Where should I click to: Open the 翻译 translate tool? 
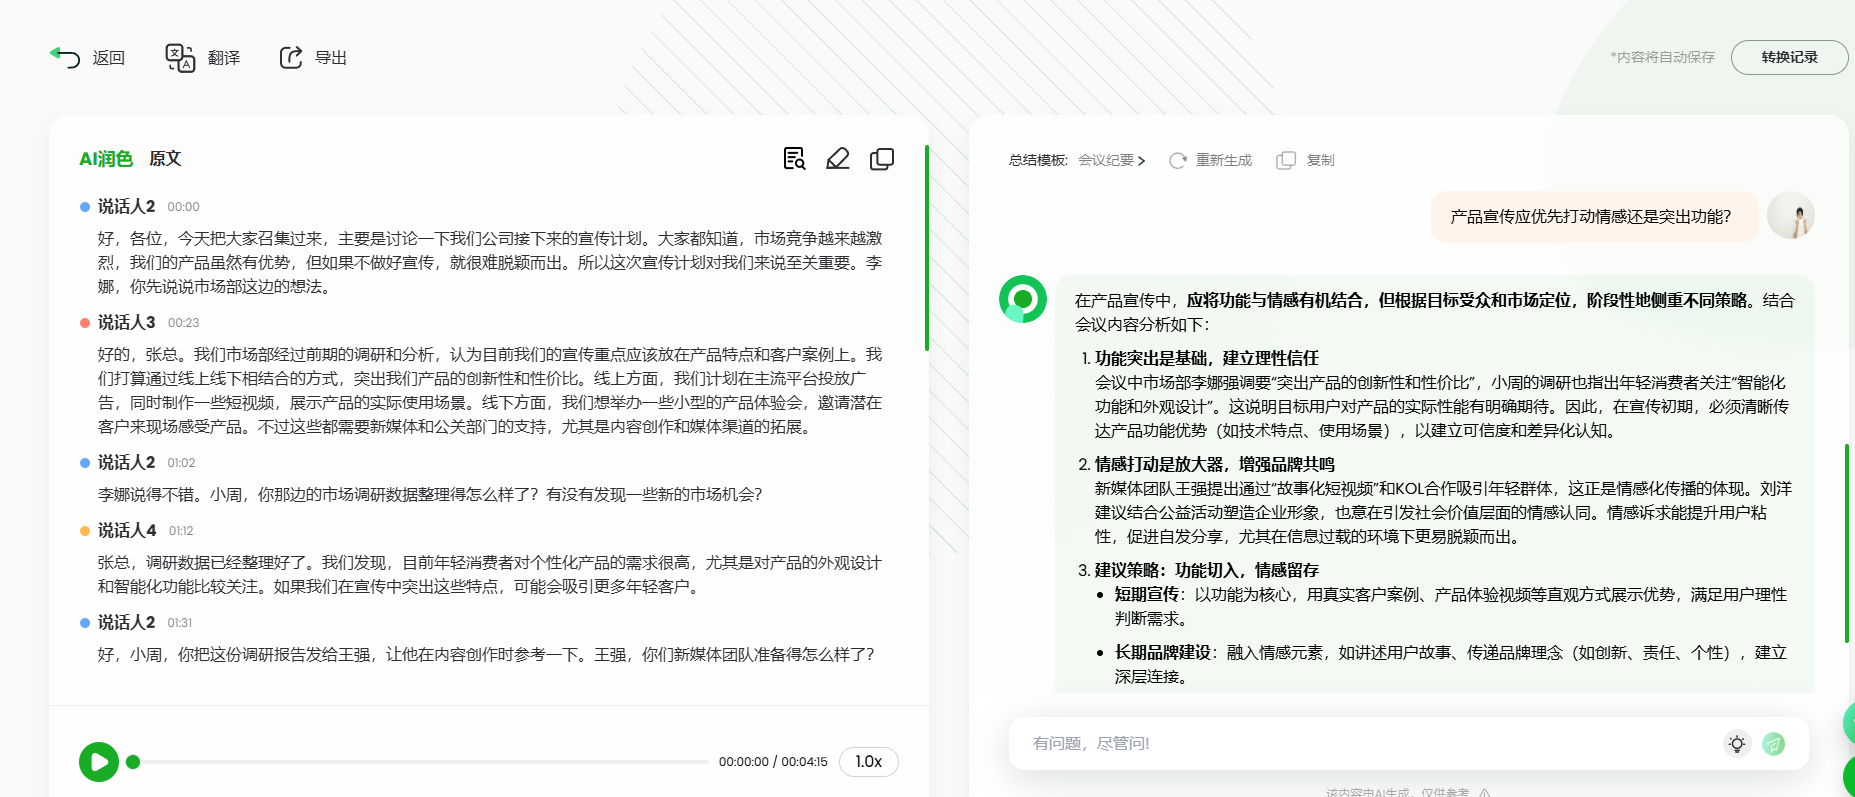pyautogui.click(x=202, y=58)
